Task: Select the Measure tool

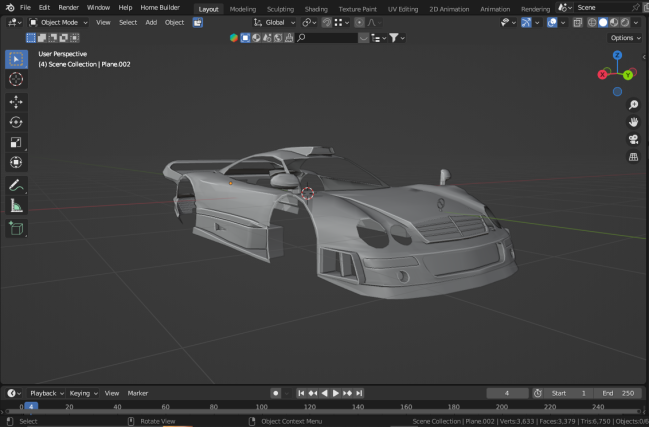Action: (x=16, y=205)
